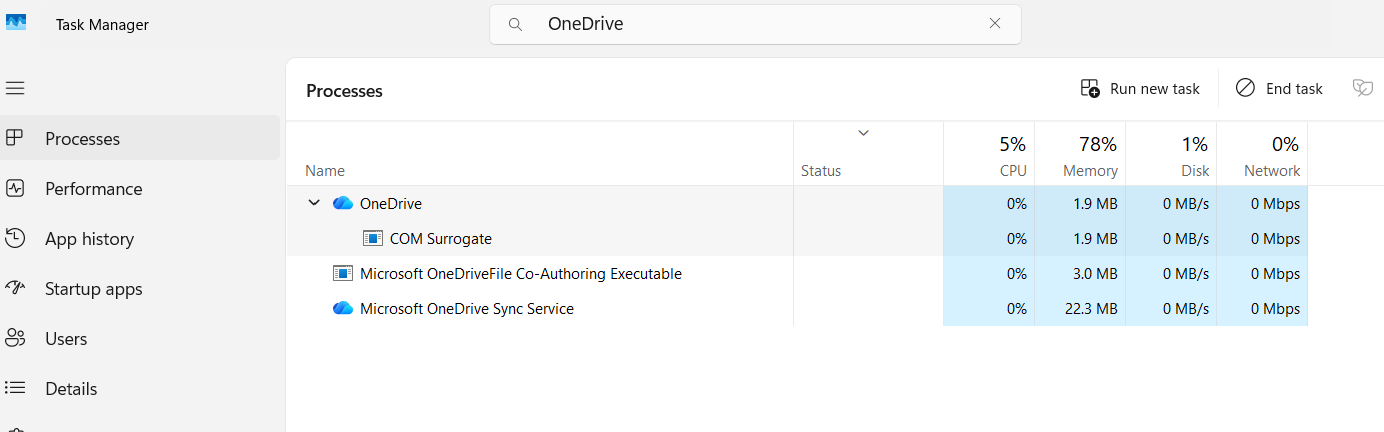Click the search magnifier icon
Viewport: 1384px width, 432px height.
[x=516, y=24]
